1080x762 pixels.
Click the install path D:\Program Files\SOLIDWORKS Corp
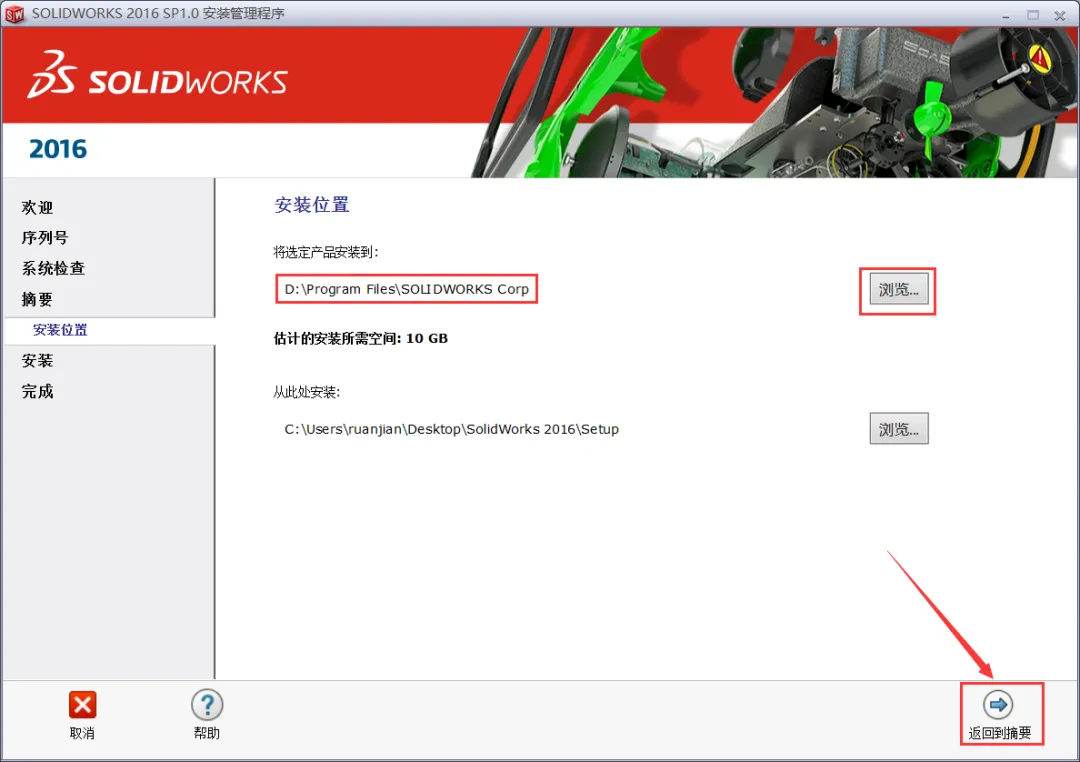click(406, 289)
